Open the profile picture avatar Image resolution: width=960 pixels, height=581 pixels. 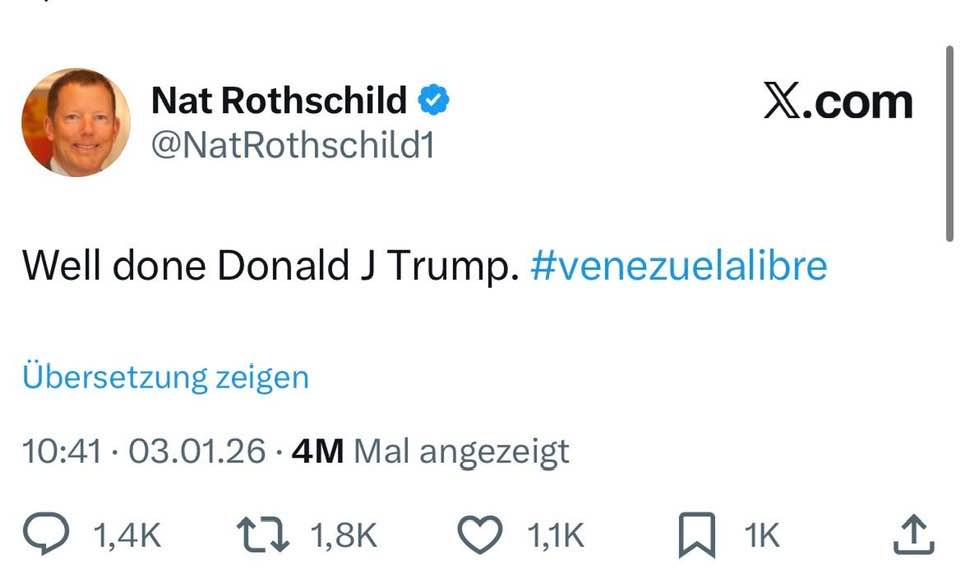[x=76, y=122]
